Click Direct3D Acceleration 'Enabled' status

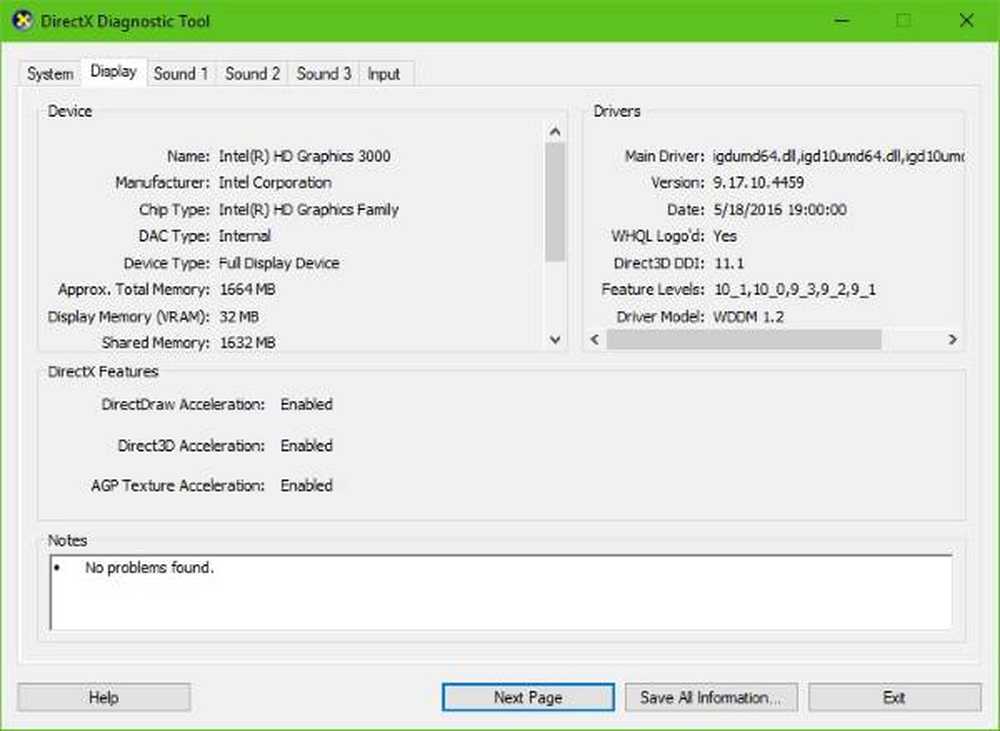coord(307,445)
